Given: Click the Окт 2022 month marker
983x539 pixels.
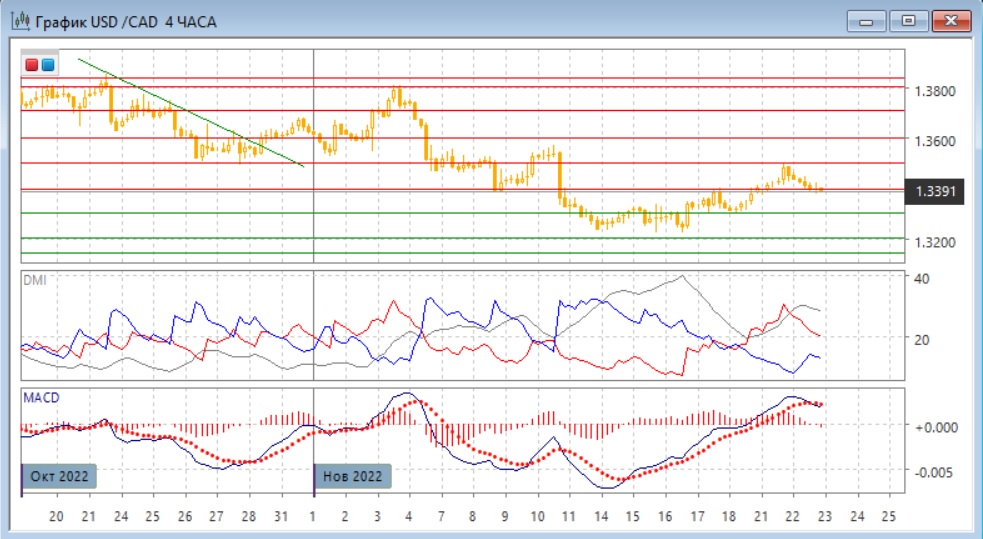Looking at the screenshot, I should point(60,476).
